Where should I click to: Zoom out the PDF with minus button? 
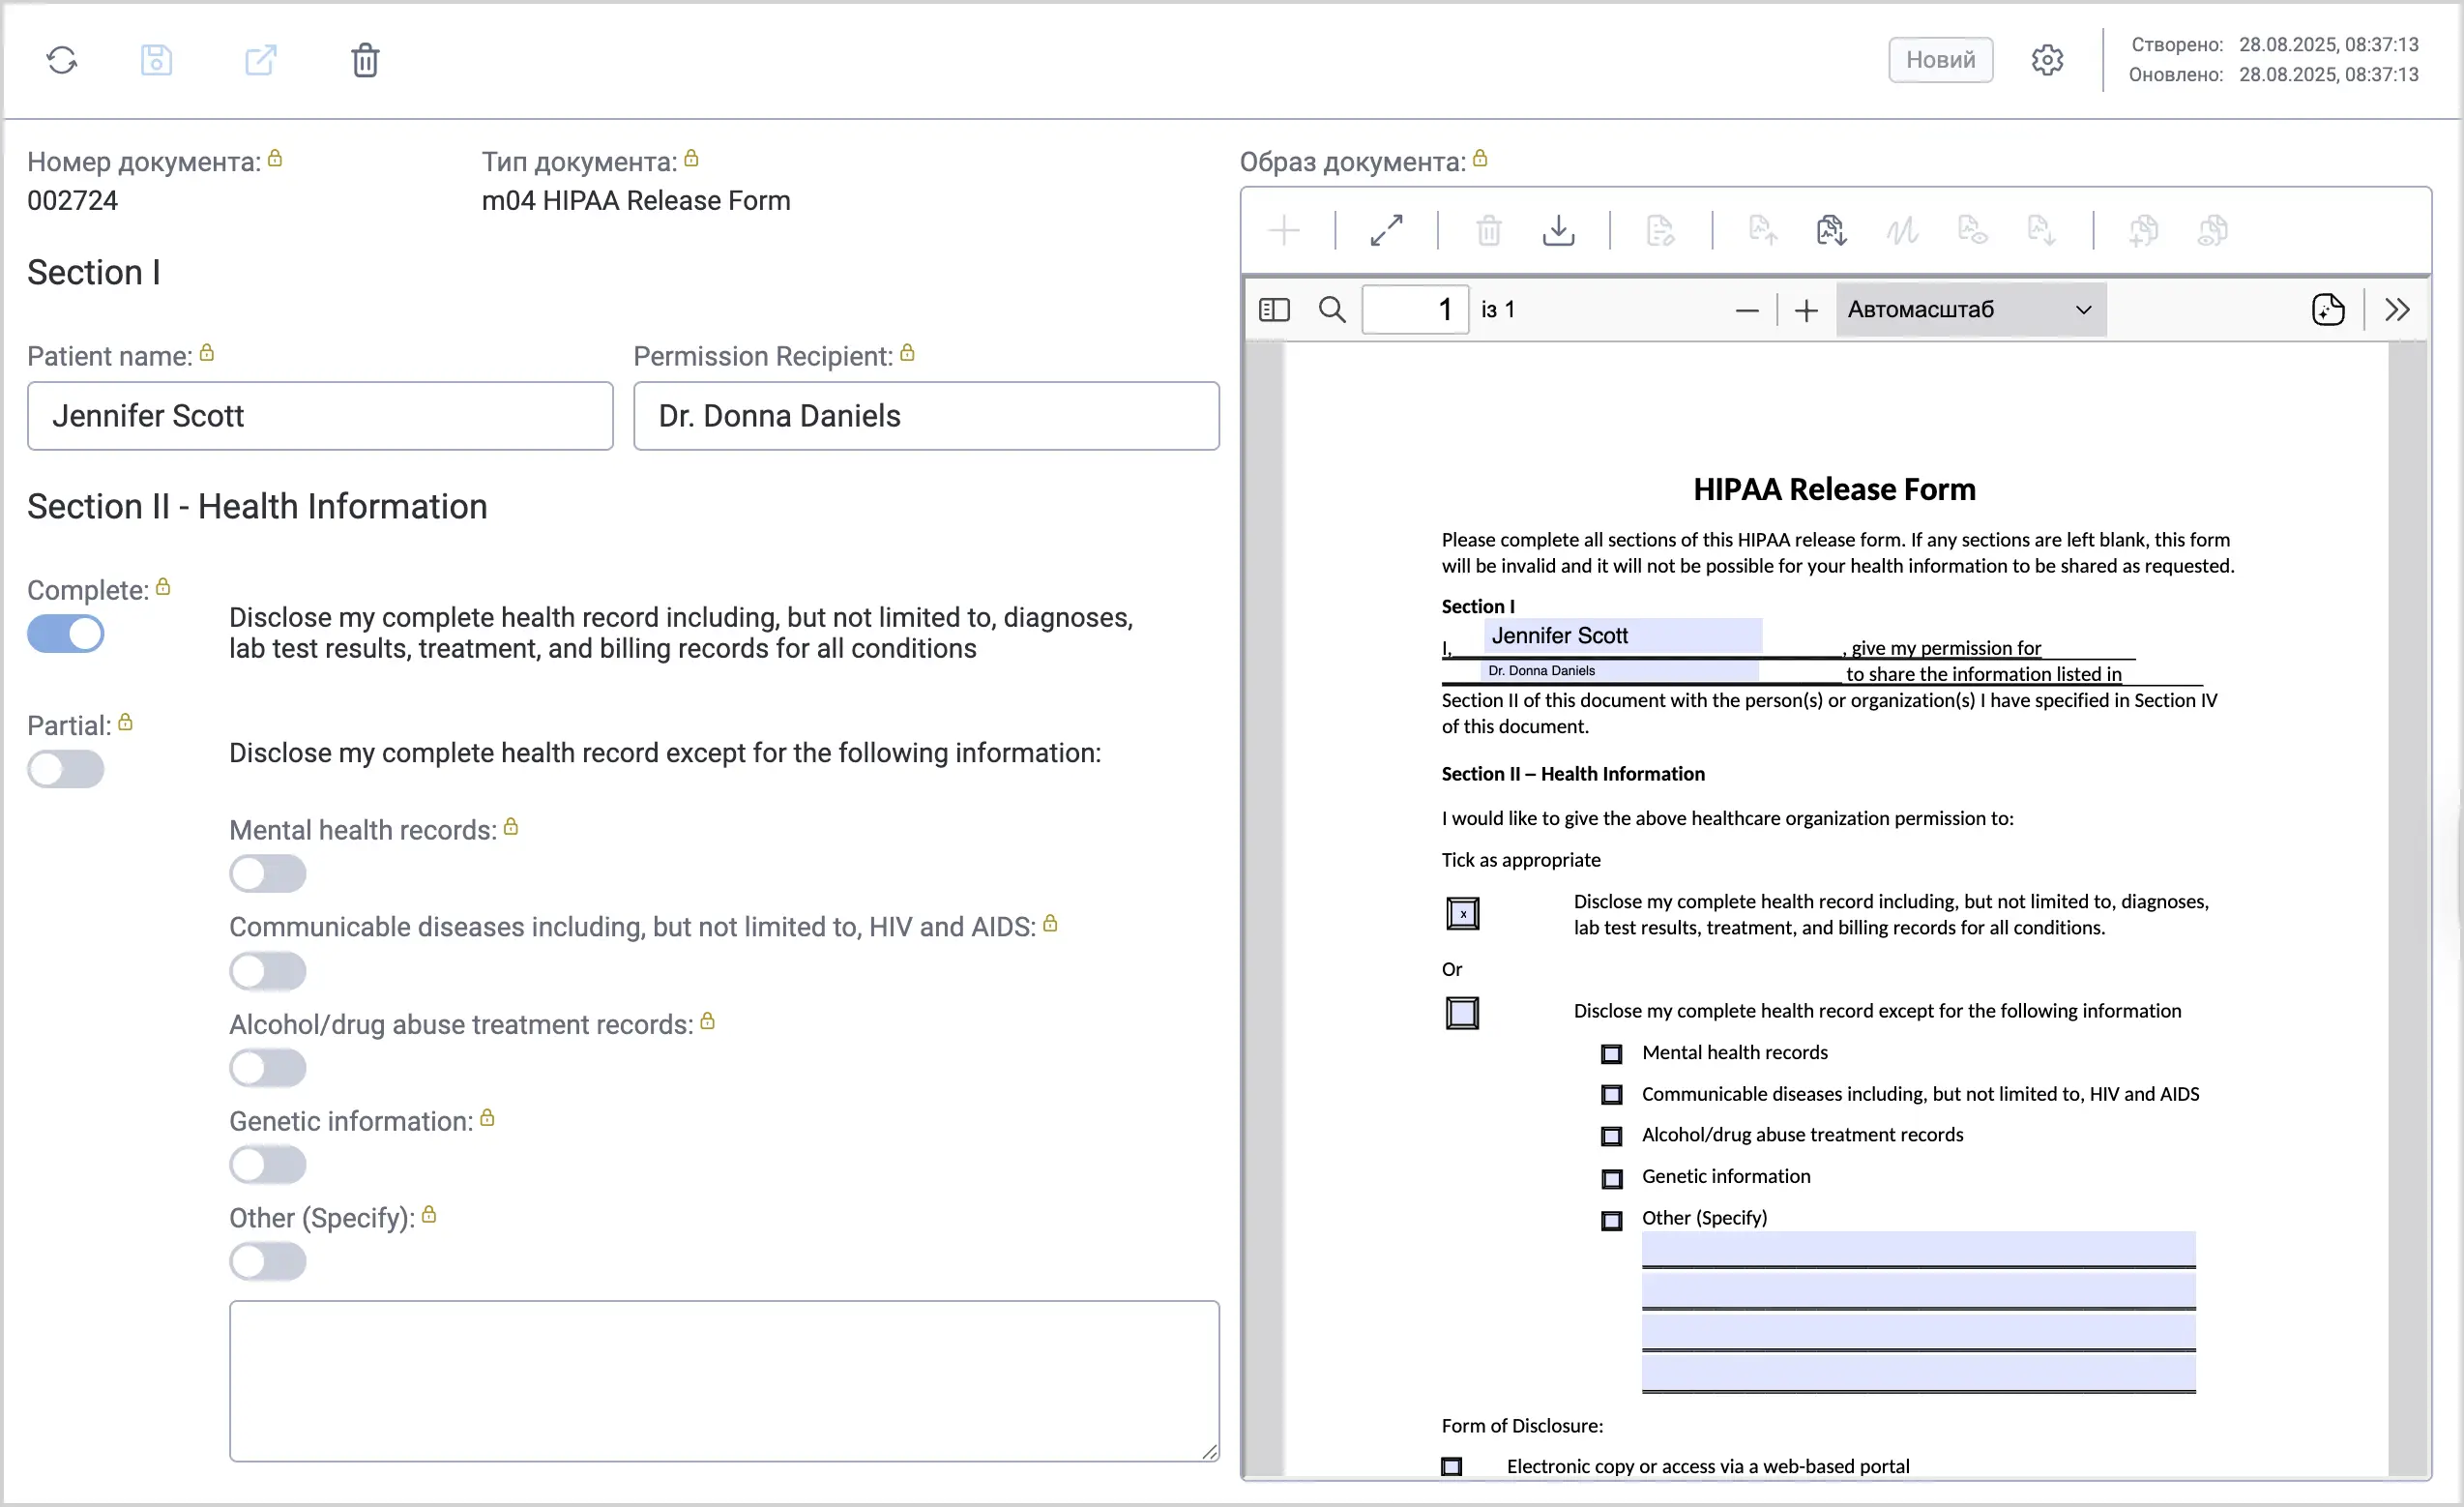click(1747, 311)
